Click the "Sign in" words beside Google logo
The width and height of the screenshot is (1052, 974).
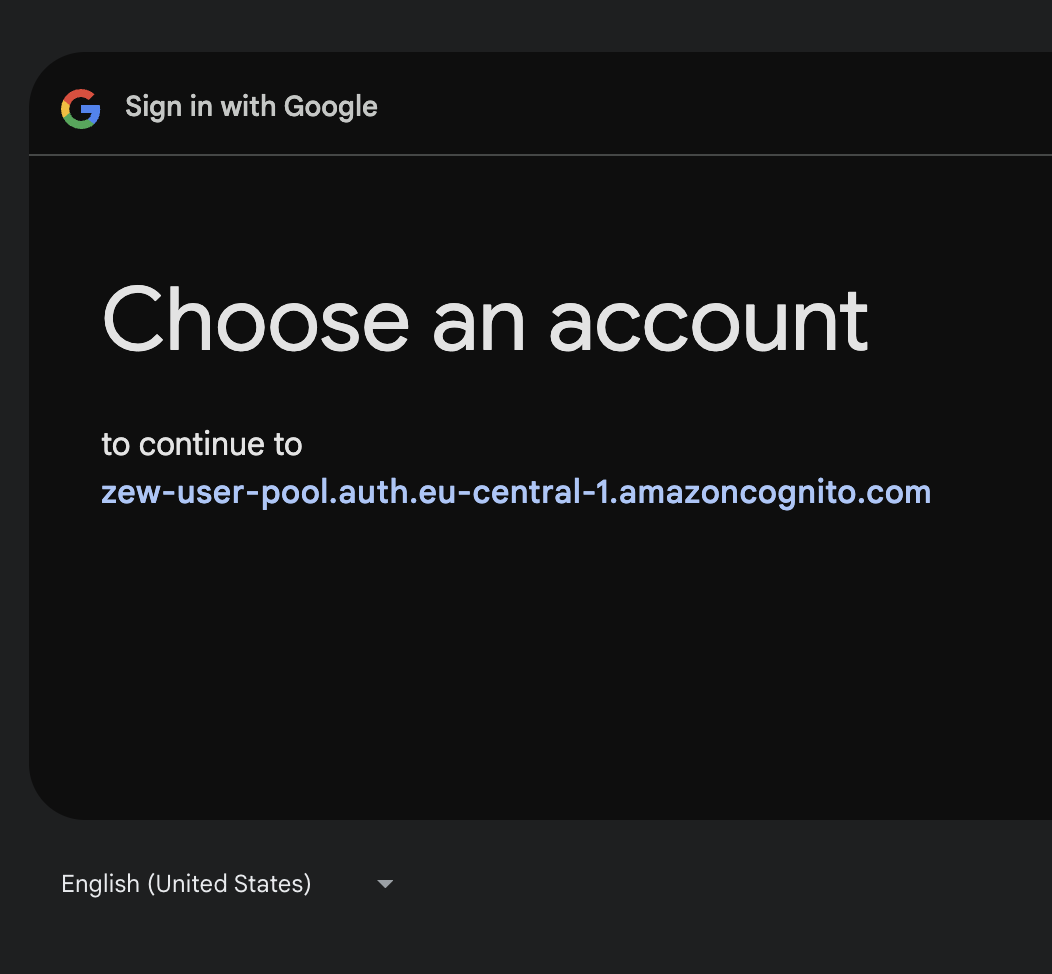[x=168, y=107]
